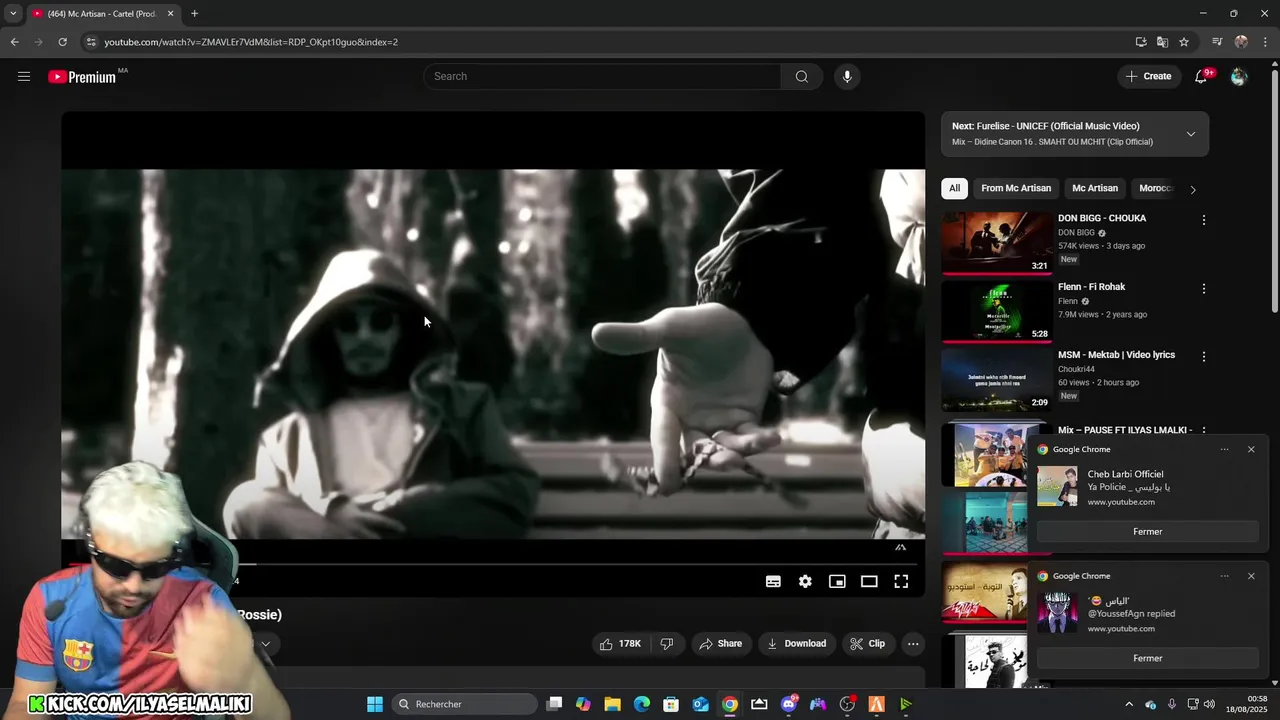1280x720 pixels.
Task: Open options for DON BIGG - CHOUKA video
Action: [1204, 220]
